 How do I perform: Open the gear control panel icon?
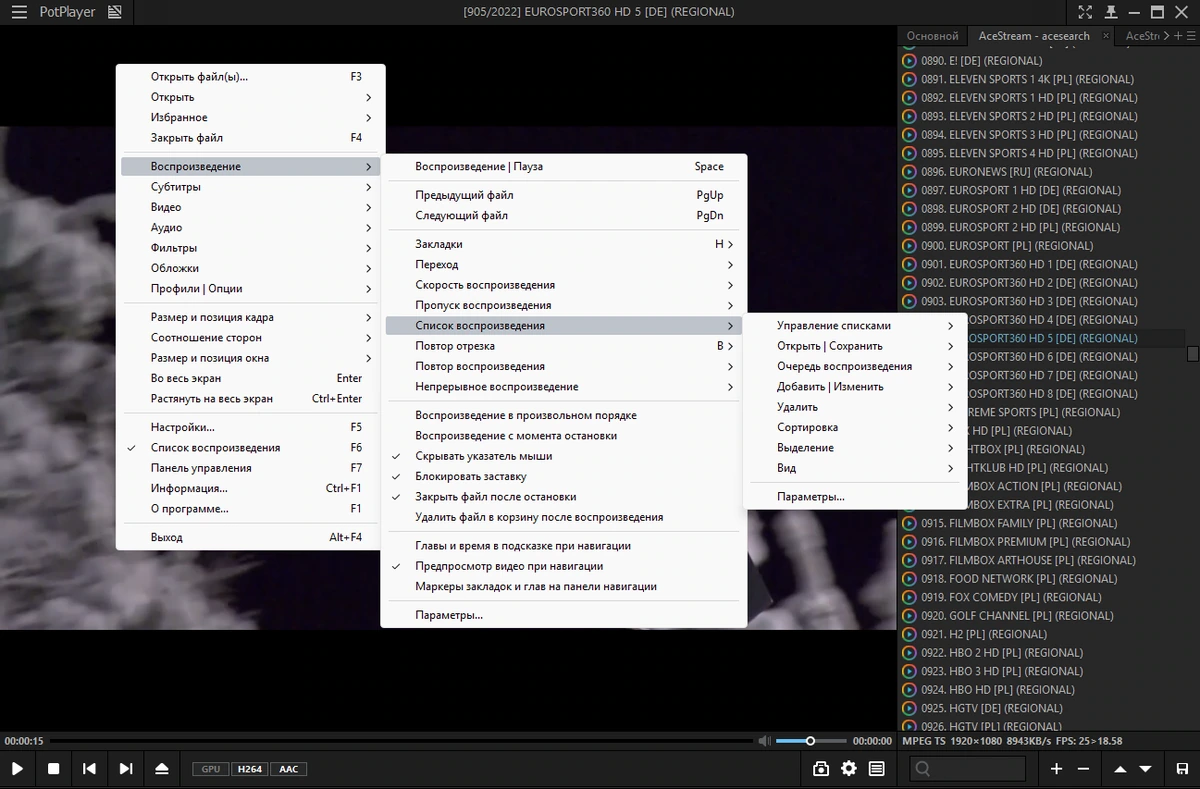pyautogui.click(x=849, y=769)
